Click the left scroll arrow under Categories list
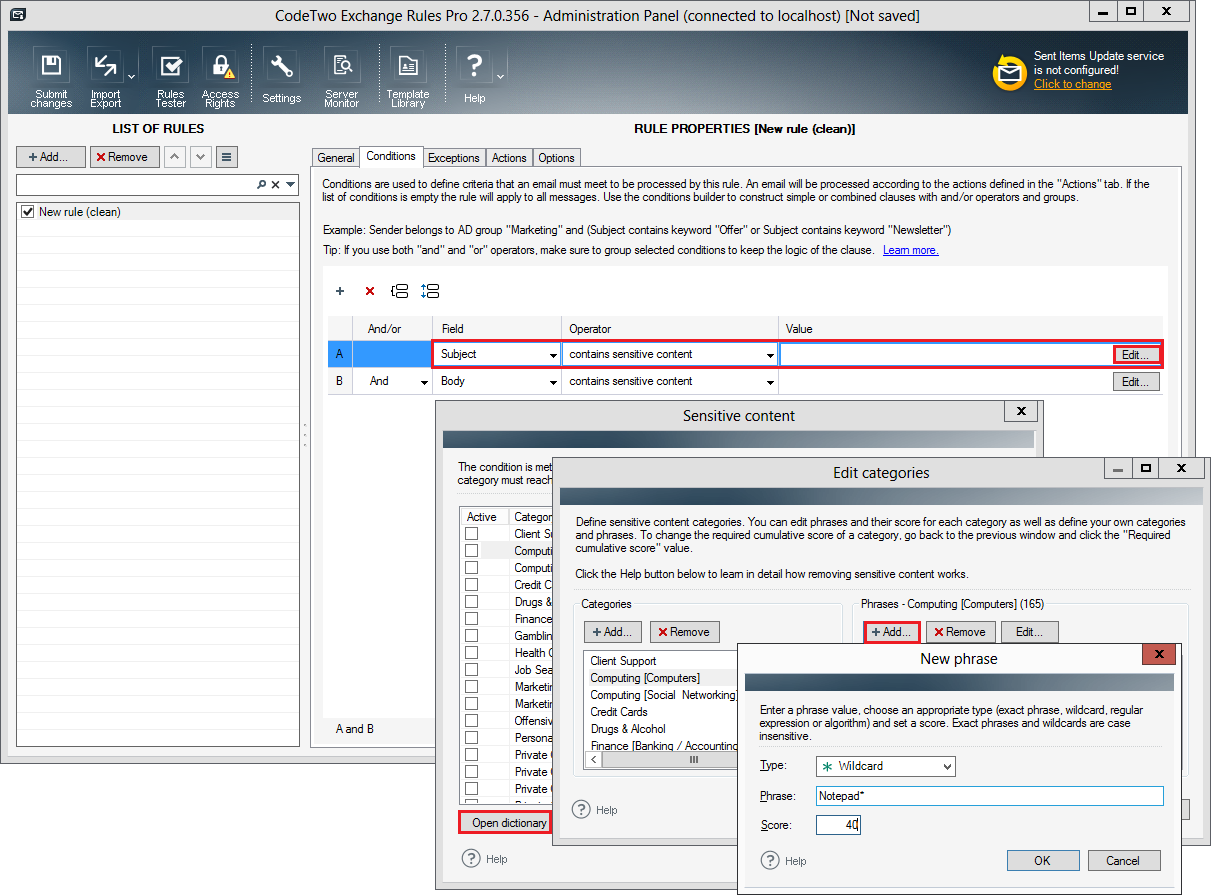This screenshot has height=895, width=1211. (x=593, y=760)
